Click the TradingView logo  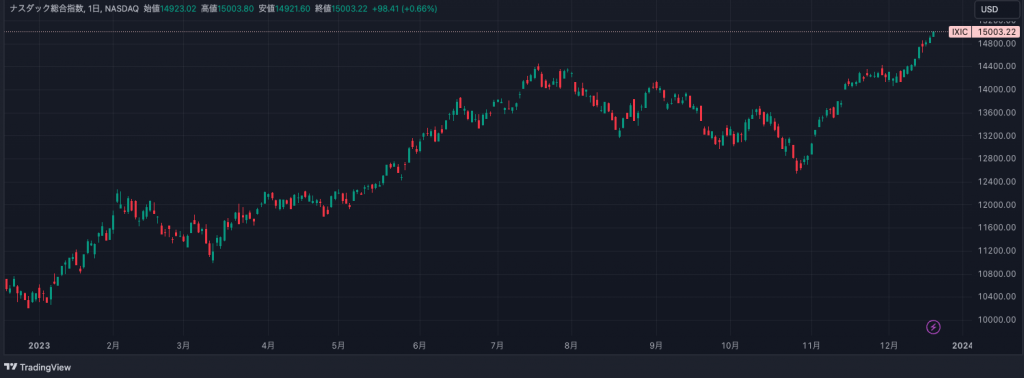coord(37,368)
